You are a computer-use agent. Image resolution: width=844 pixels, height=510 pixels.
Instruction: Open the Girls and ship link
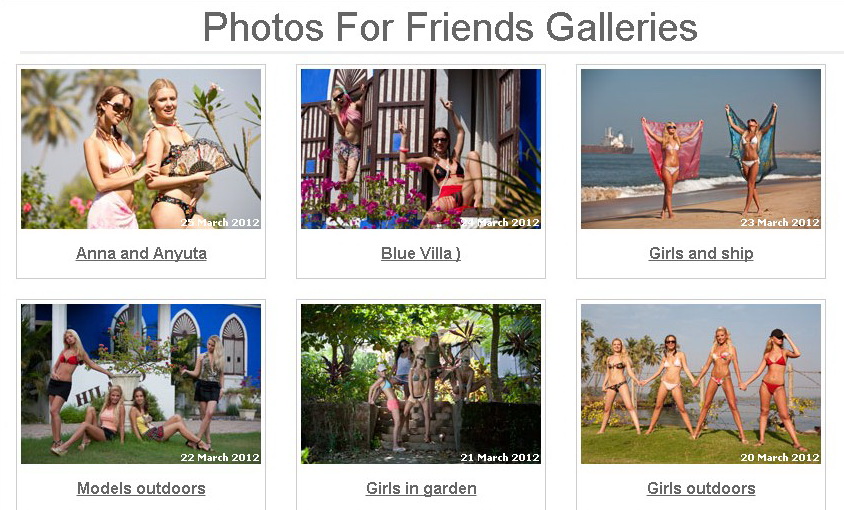[701, 253]
